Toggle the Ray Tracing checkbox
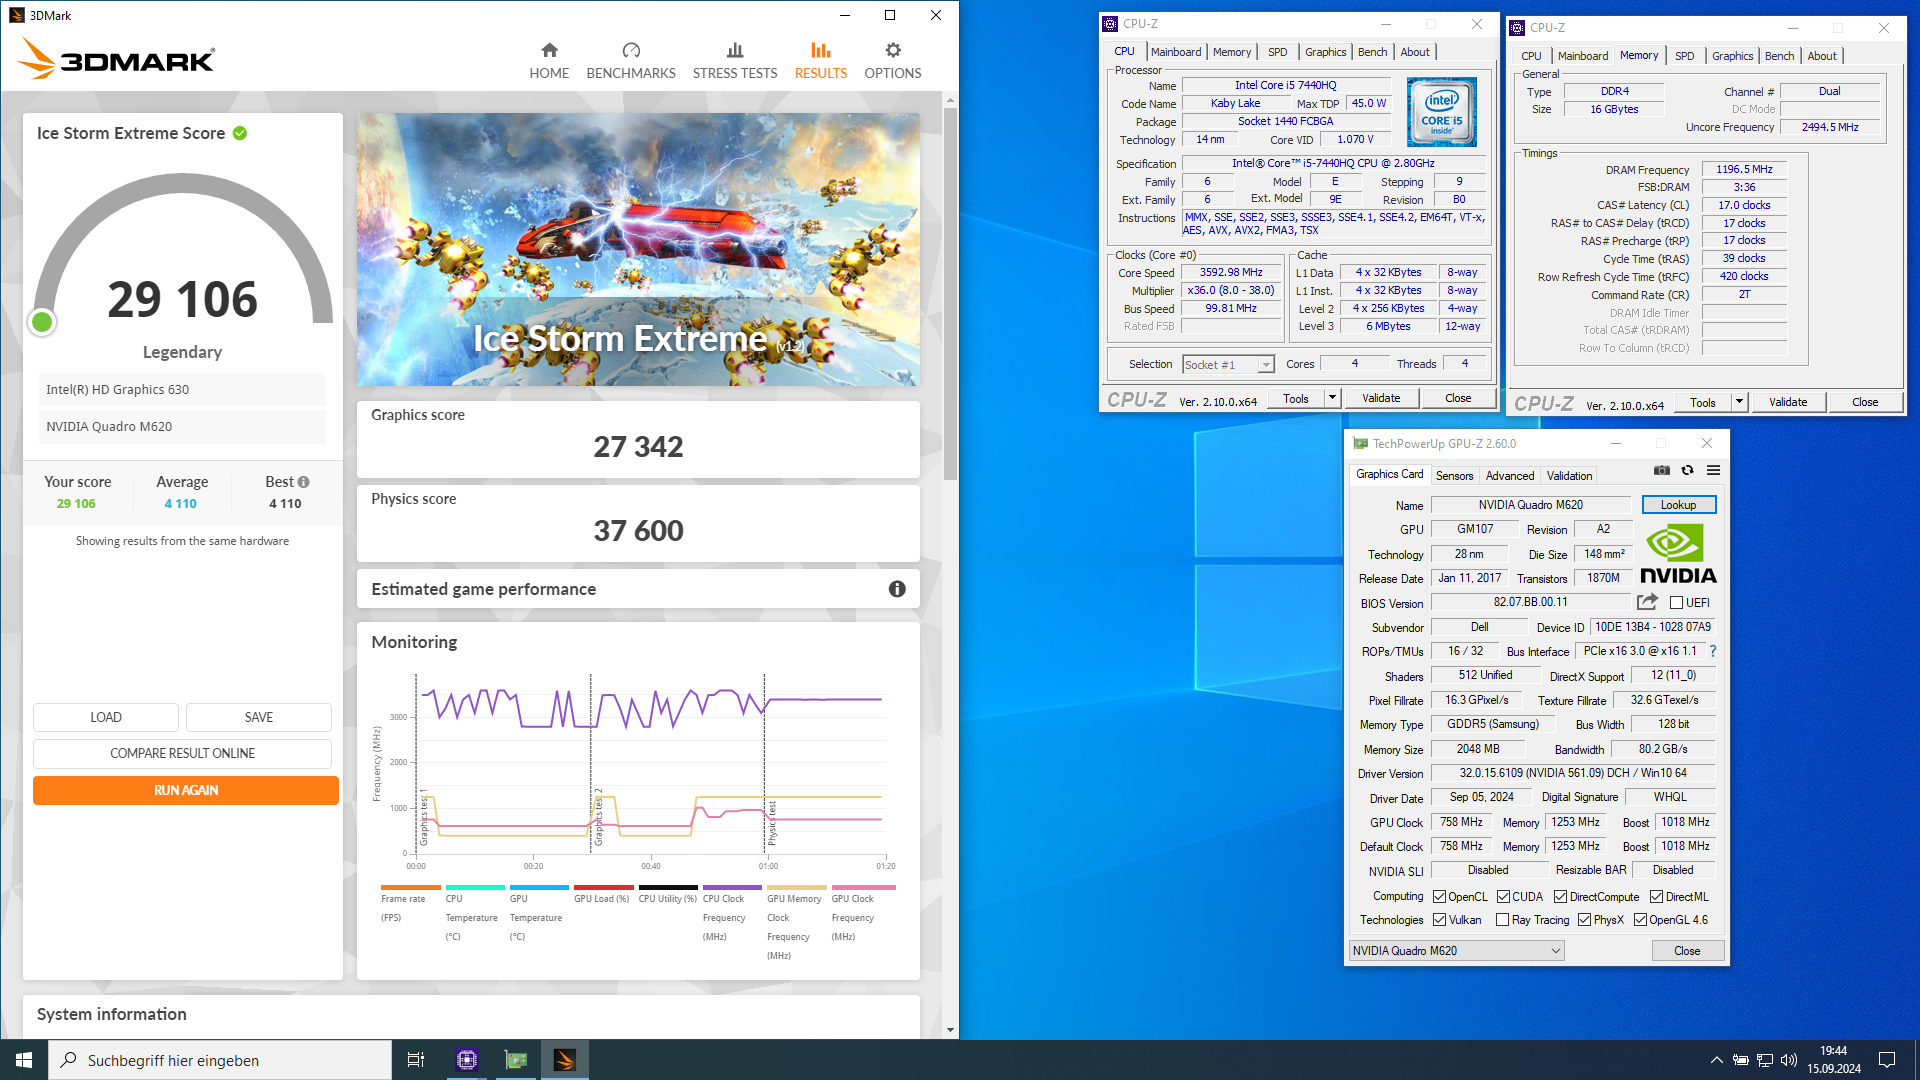 (1502, 920)
